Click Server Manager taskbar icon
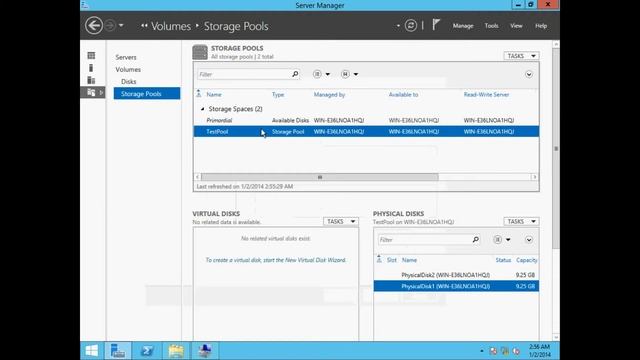The height and width of the screenshot is (360, 640). pyautogui.click(x=118, y=351)
